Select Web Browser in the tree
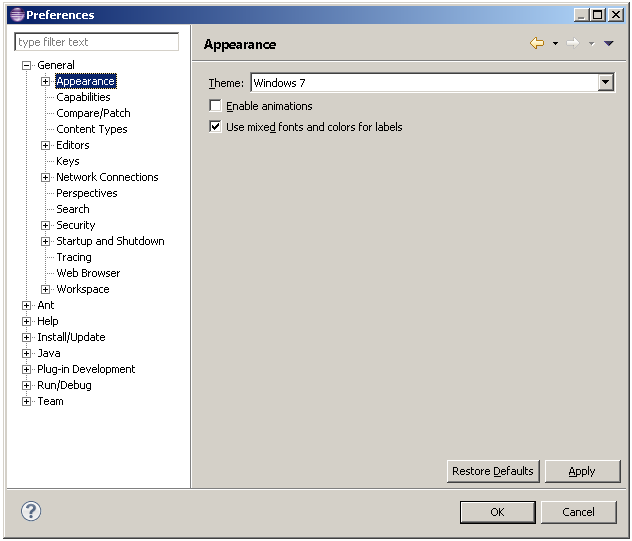 [88, 273]
